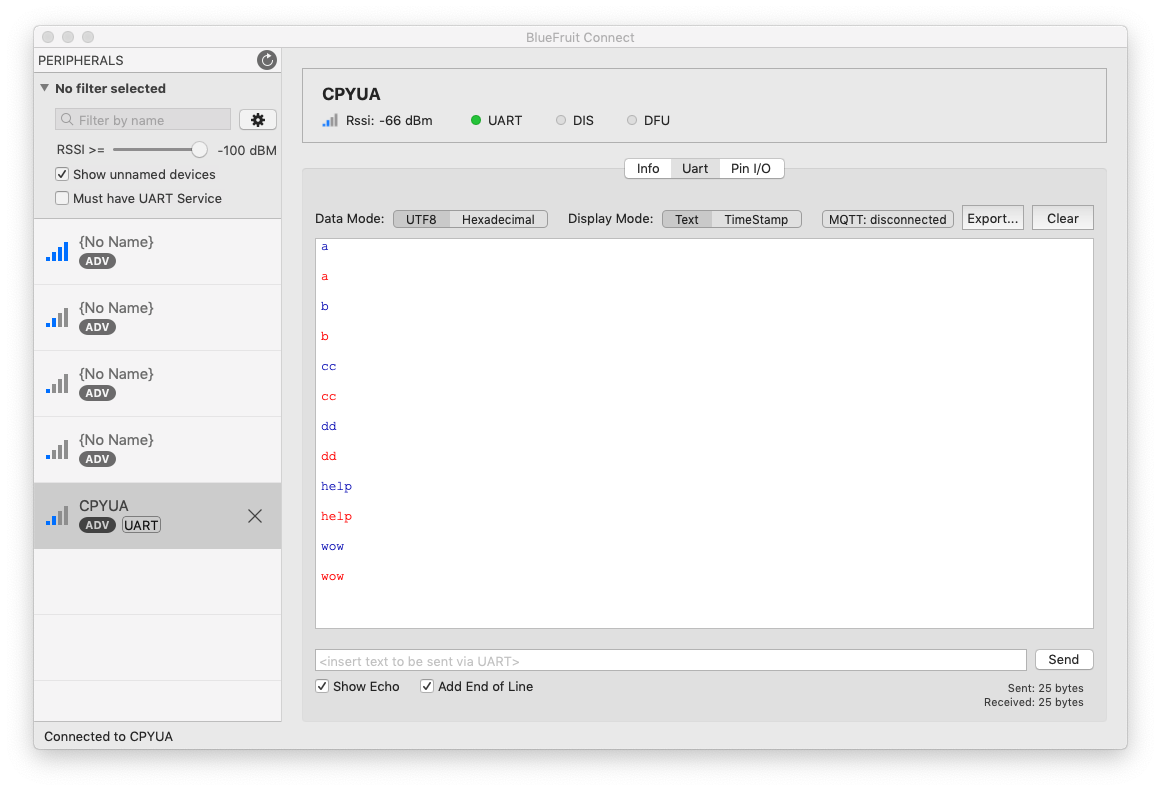
Task: Click the DIS status indicator
Action: click(x=561, y=120)
